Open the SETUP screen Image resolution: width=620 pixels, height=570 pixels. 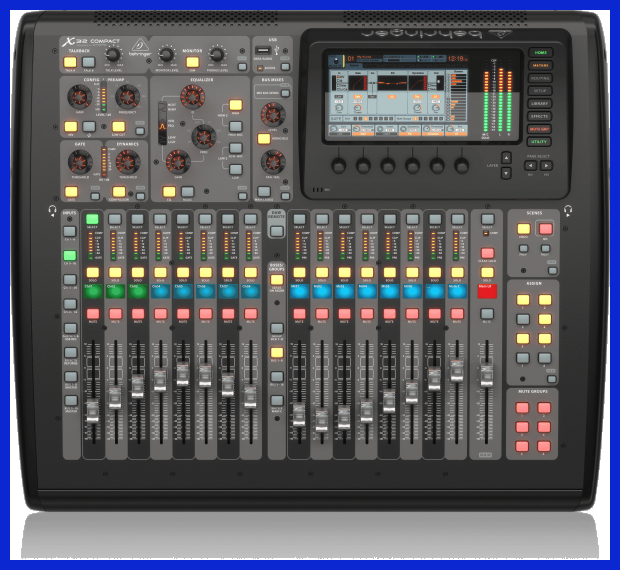tap(540, 91)
